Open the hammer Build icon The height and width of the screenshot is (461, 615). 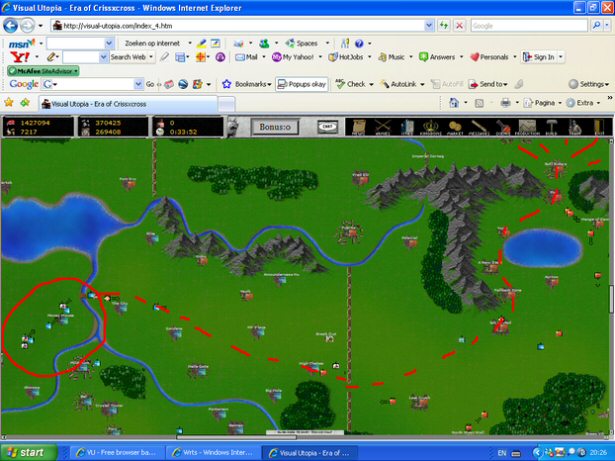(551, 127)
